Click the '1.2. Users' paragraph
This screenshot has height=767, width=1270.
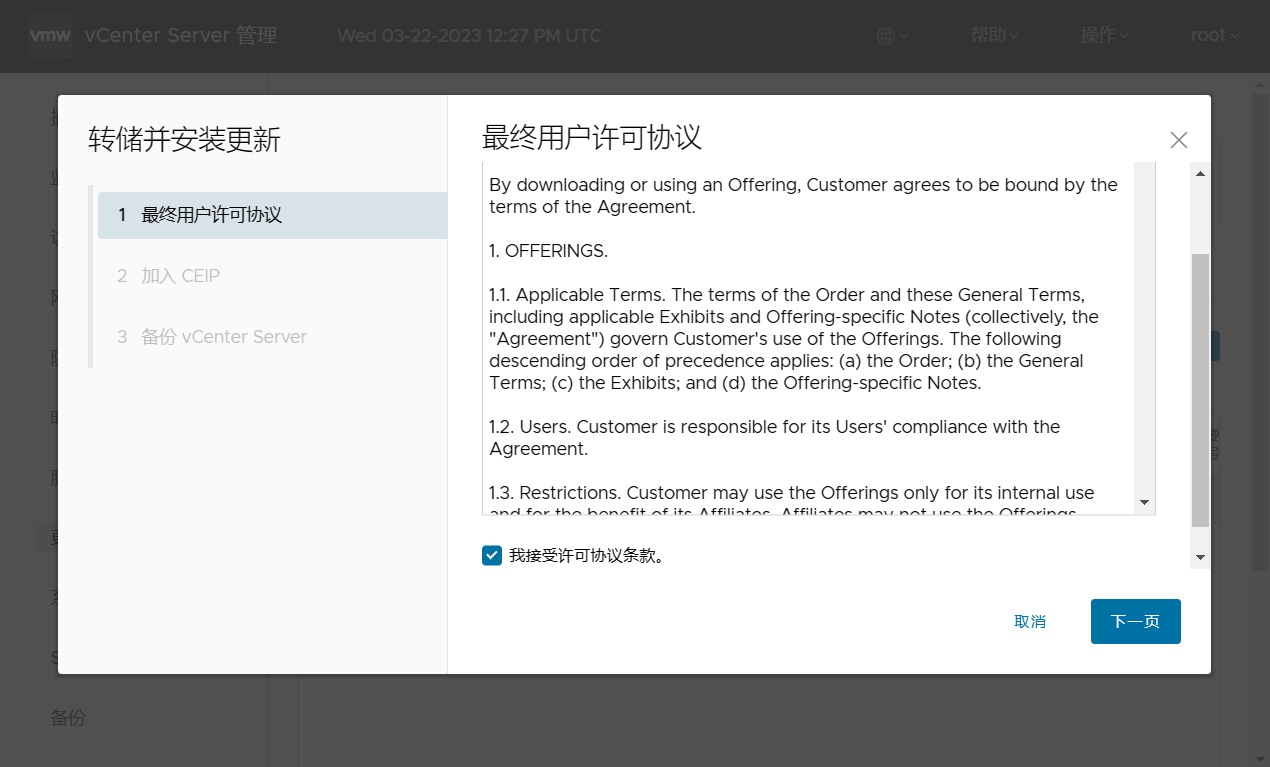click(x=775, y=438)
